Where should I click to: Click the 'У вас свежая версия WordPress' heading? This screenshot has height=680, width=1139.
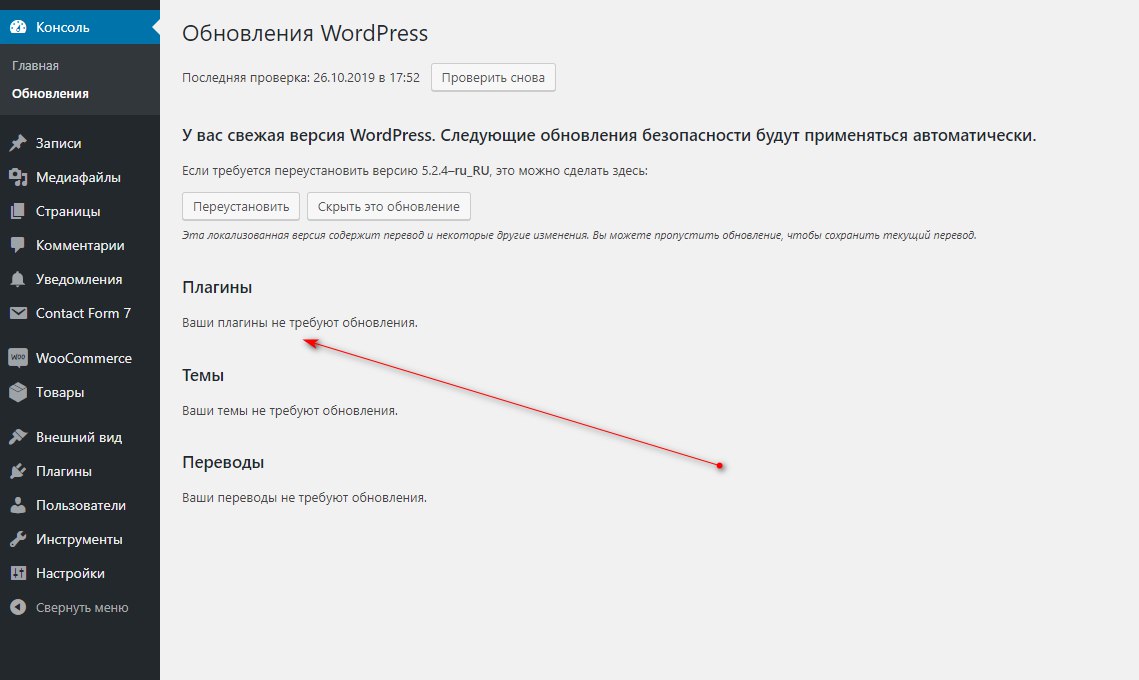609,136
